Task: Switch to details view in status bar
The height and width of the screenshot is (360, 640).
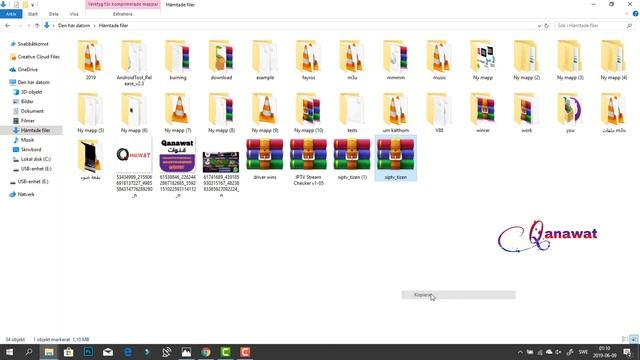Action: coord(624,339)
